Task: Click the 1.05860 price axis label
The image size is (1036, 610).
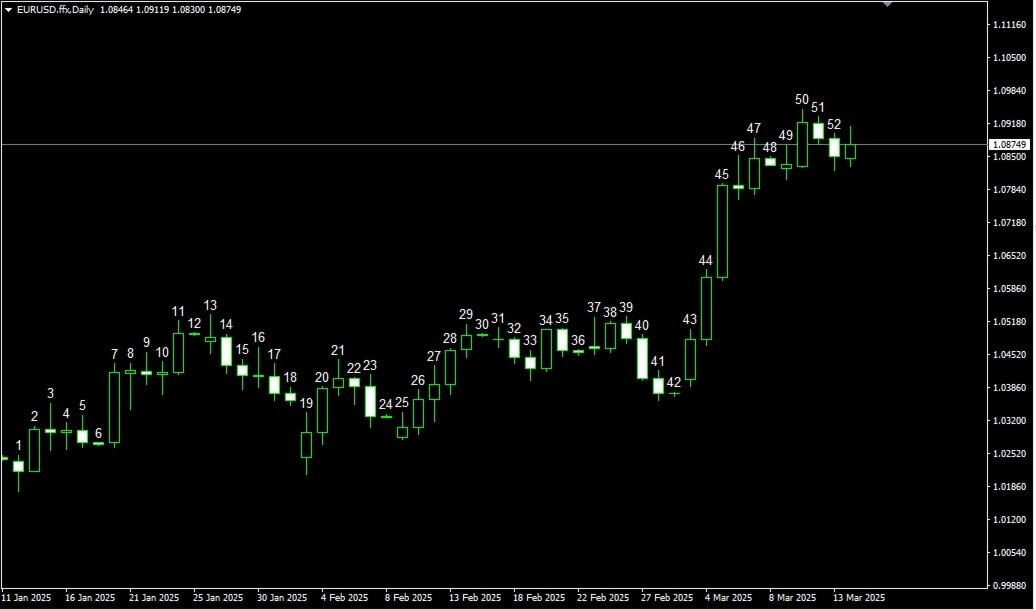Action: pos(1010,289)
